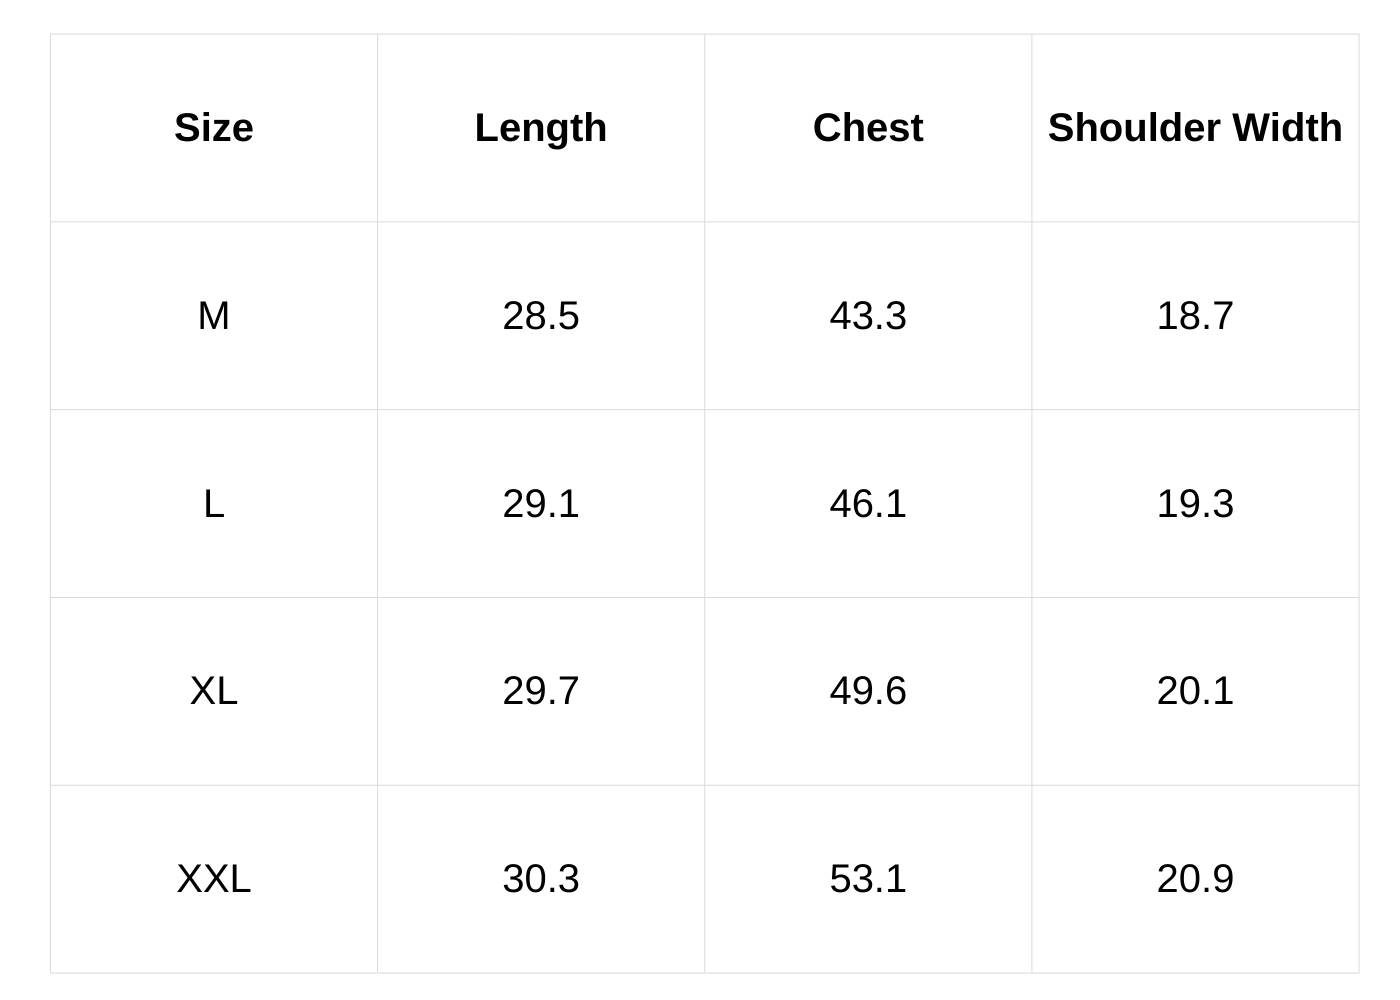Viewport: 1400px width, 1000px height.
Task: Choose shoulder width value 20.9
Action: click(x=1194, y=879)
